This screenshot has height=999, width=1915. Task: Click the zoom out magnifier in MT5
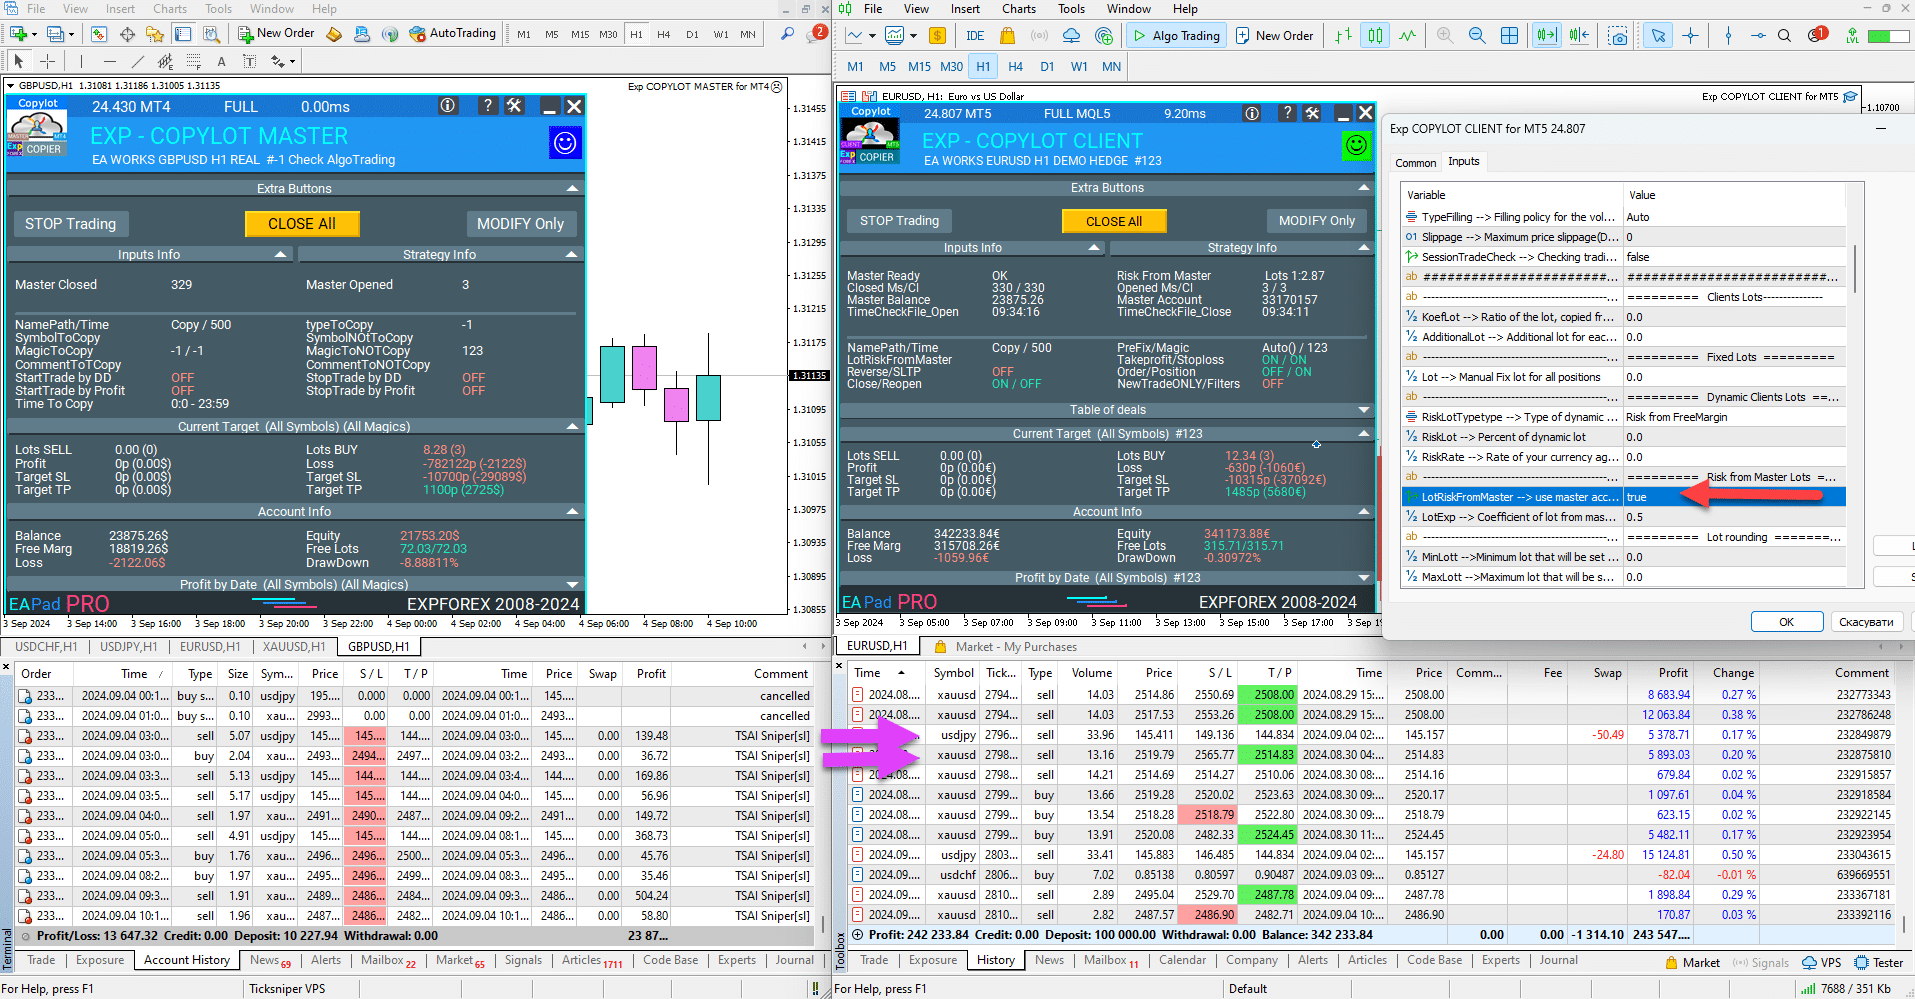pos(1476,36)
